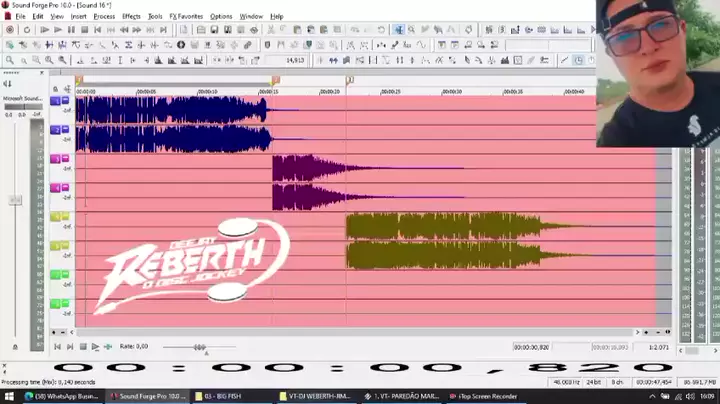The image size is (720, 404).
Task: Click the highlighted clock icon in the lower toolbar
Action: coord(578,60)
